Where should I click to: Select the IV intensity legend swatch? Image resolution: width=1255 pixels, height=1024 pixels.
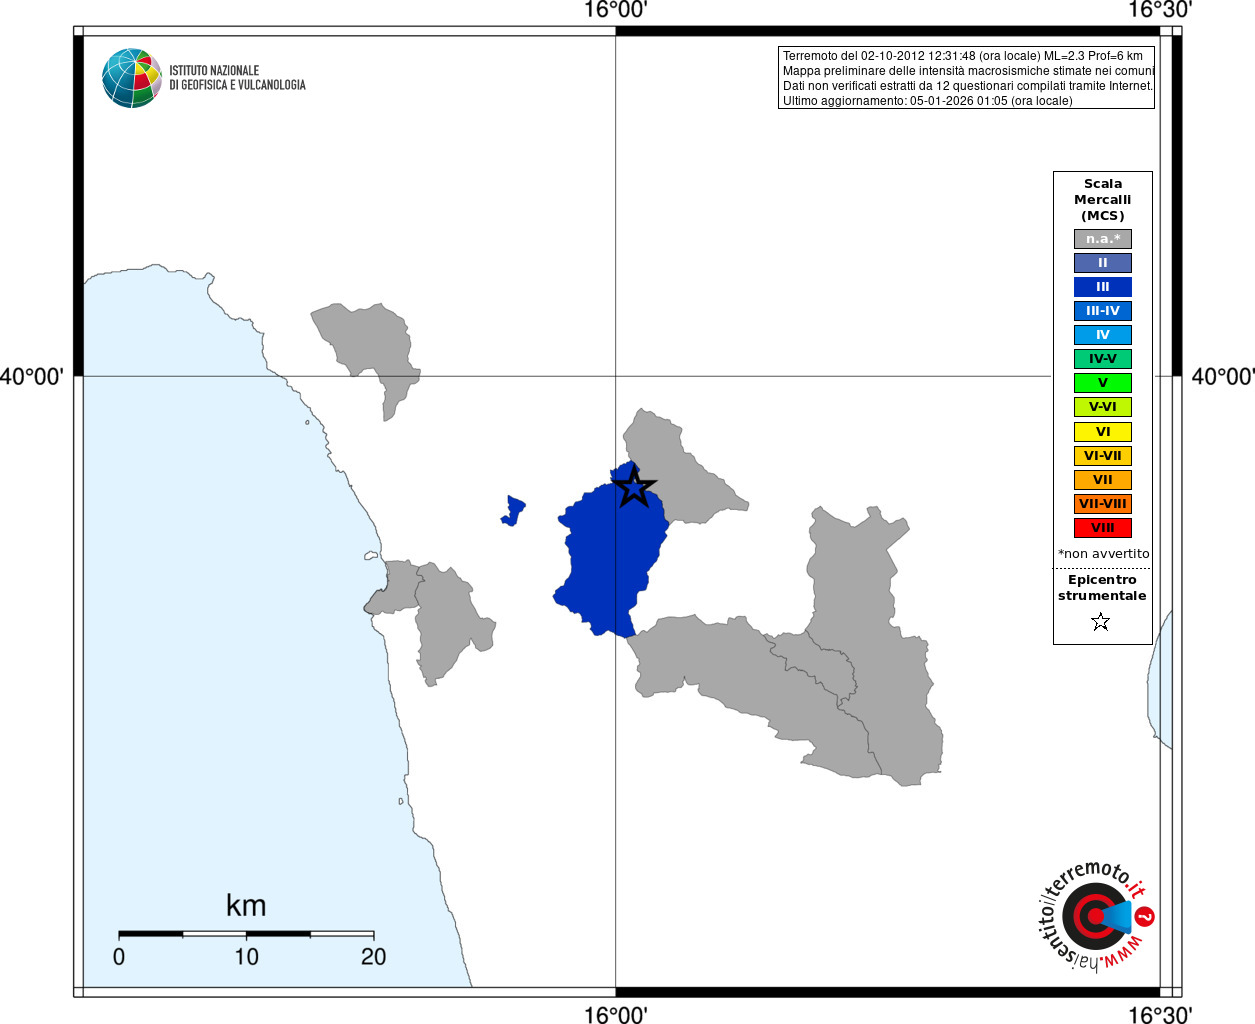pos(1103,335)
